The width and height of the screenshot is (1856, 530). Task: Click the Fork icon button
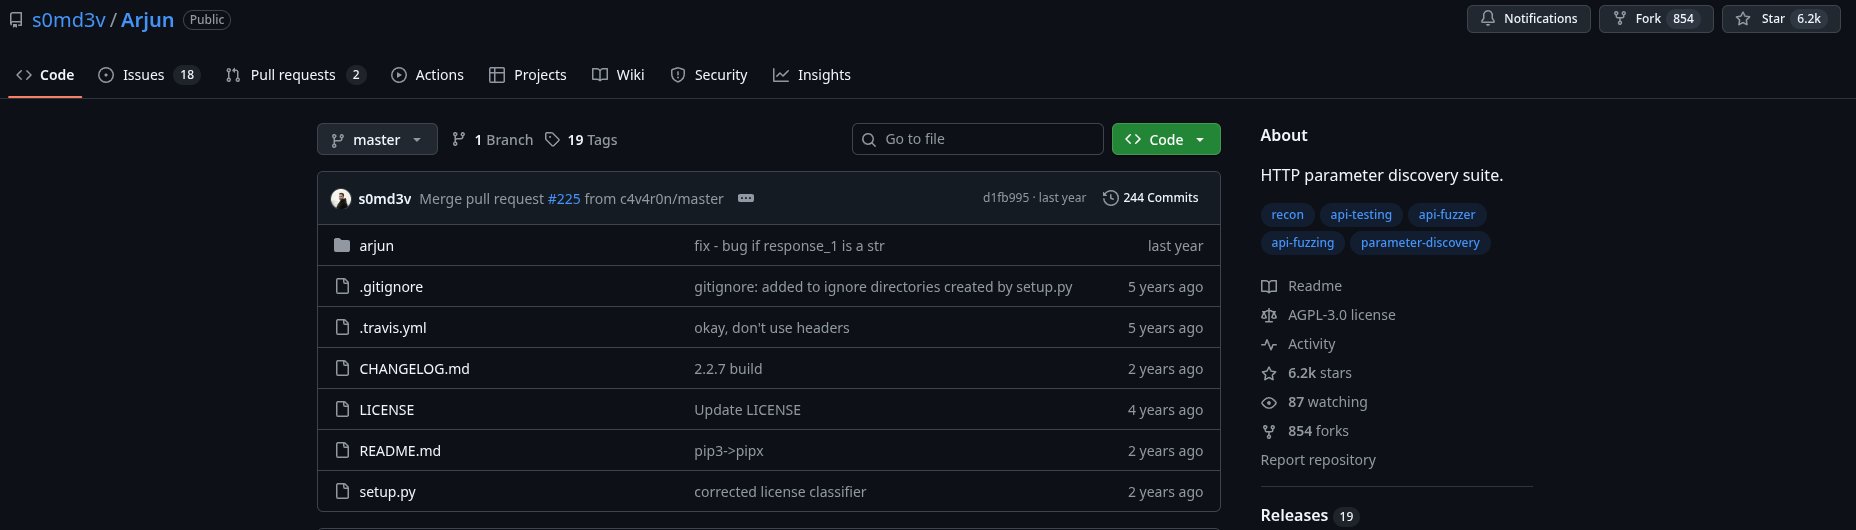click(x=1620, y=19)
